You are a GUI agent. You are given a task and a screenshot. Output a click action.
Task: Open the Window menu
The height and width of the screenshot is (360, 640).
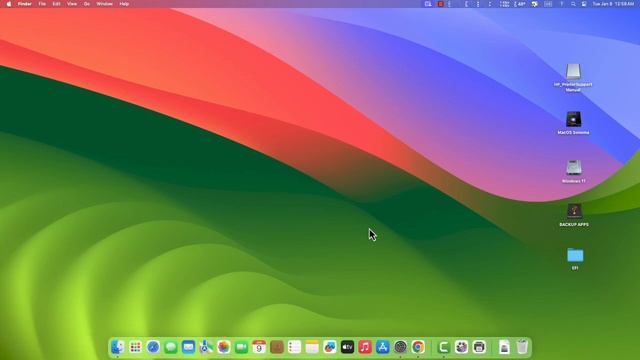pyautogui.click(x=104, y=4)
